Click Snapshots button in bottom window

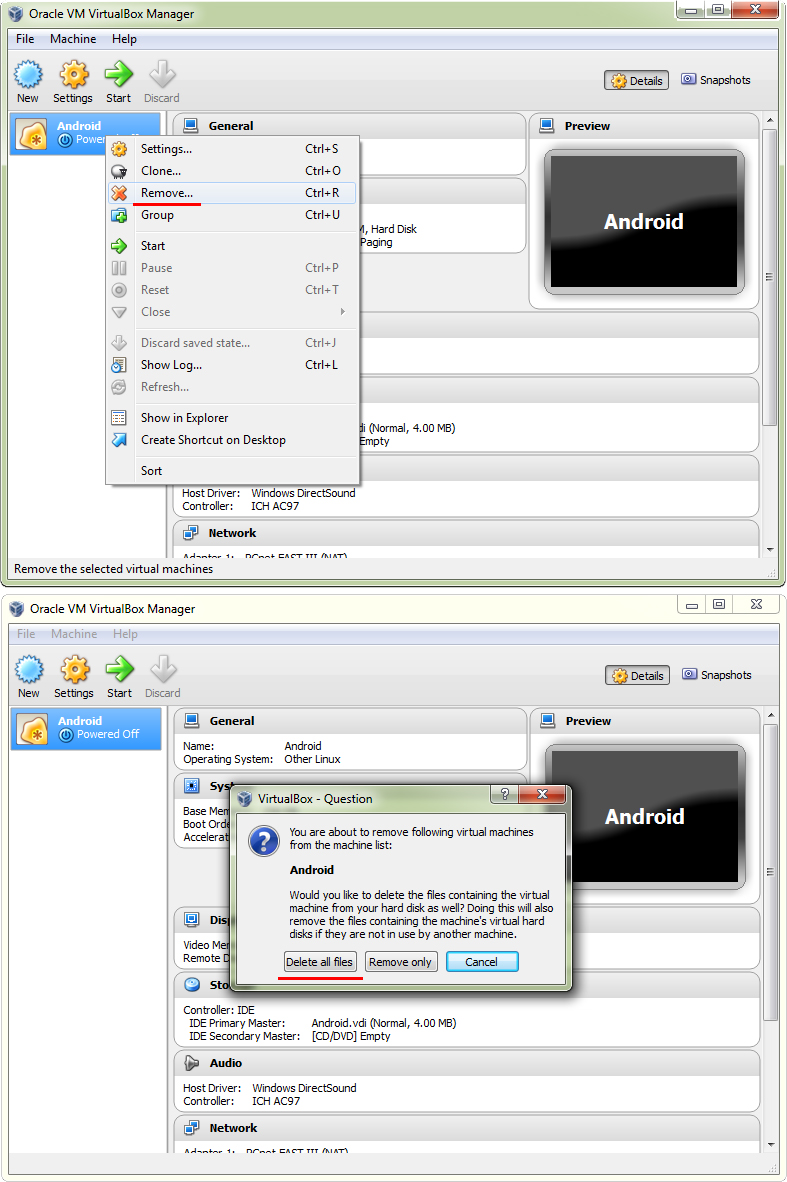pyautogui.click(x=717, y=675)
